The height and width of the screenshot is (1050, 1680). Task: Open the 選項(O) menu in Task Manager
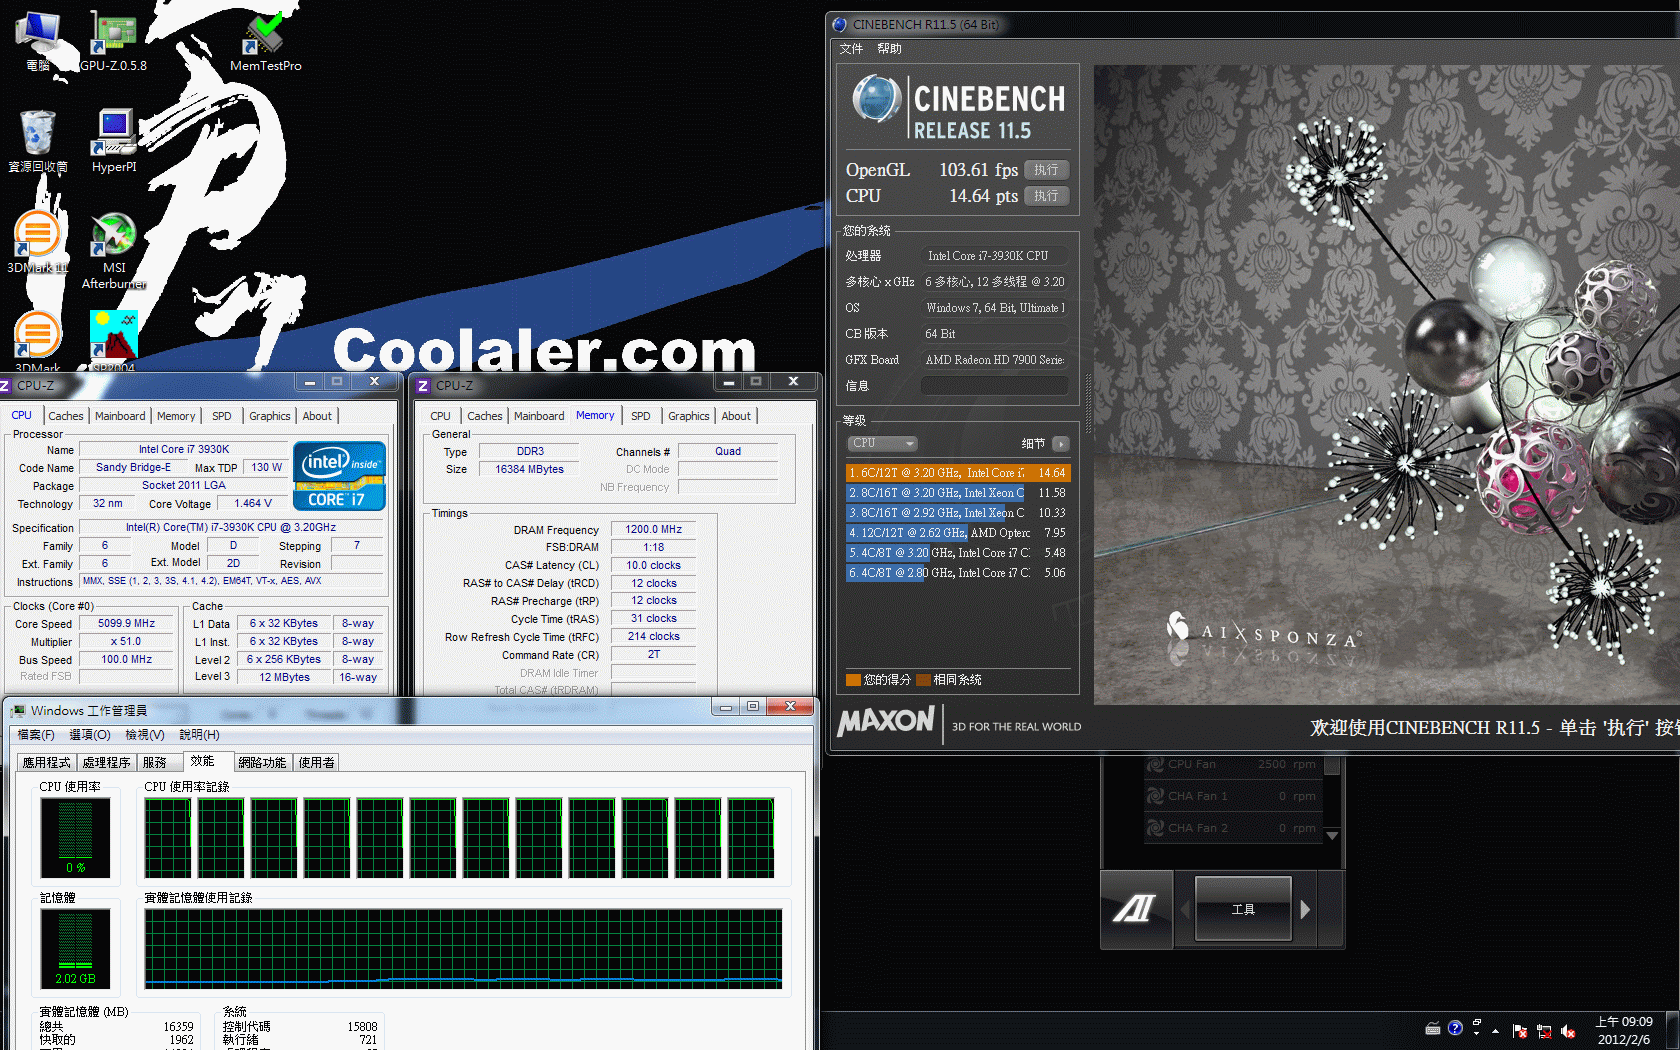(x=90, y=735)
